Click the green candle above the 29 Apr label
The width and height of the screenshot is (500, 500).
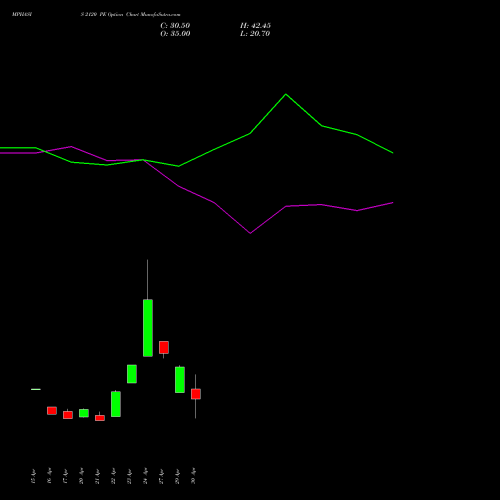(x=180, y=380)
